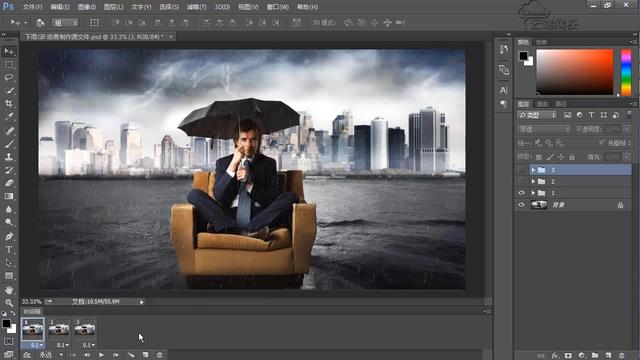Screen dimensions: 640x360
Task: Click the type layer filter icon
Action: (591, 115)
